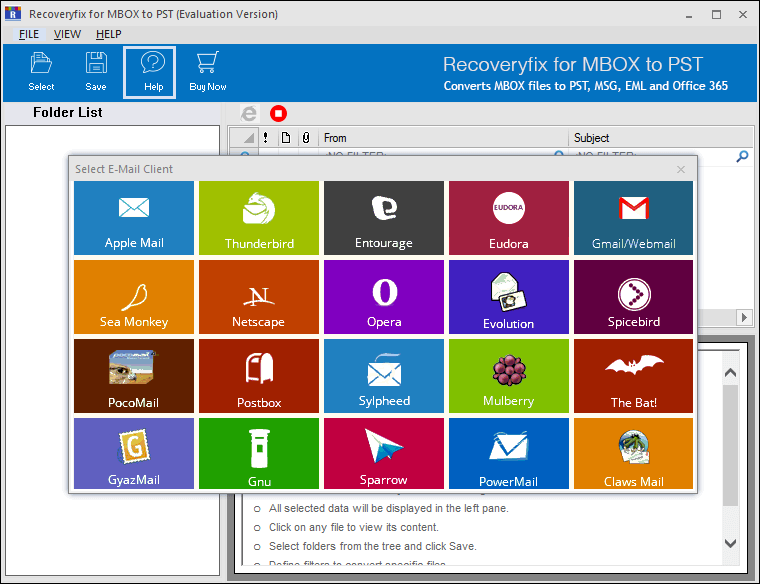Click the importance flag column header
The height and width of the screenshot is (584, 760).
click(x=266, y=138)
